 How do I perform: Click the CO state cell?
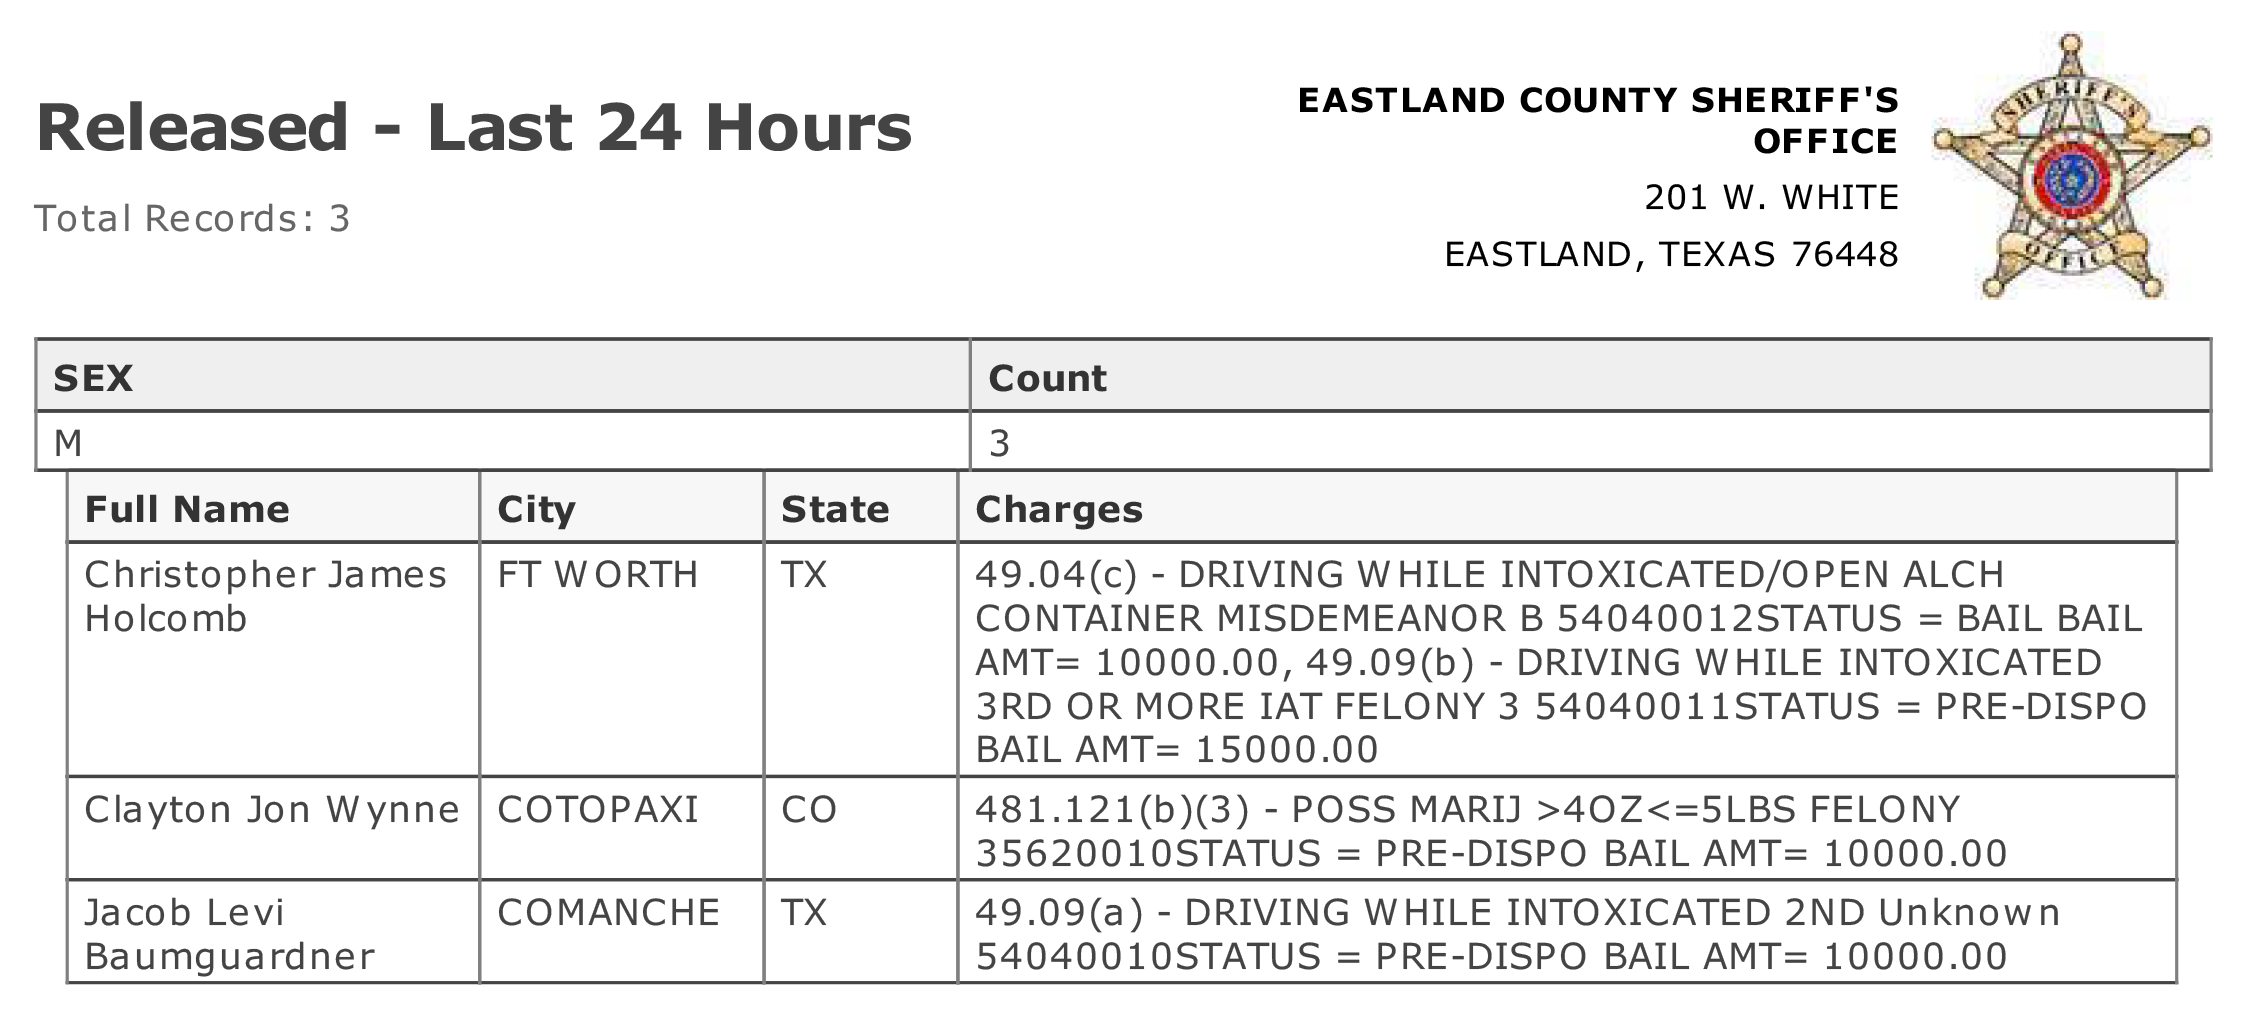[860, 827]
